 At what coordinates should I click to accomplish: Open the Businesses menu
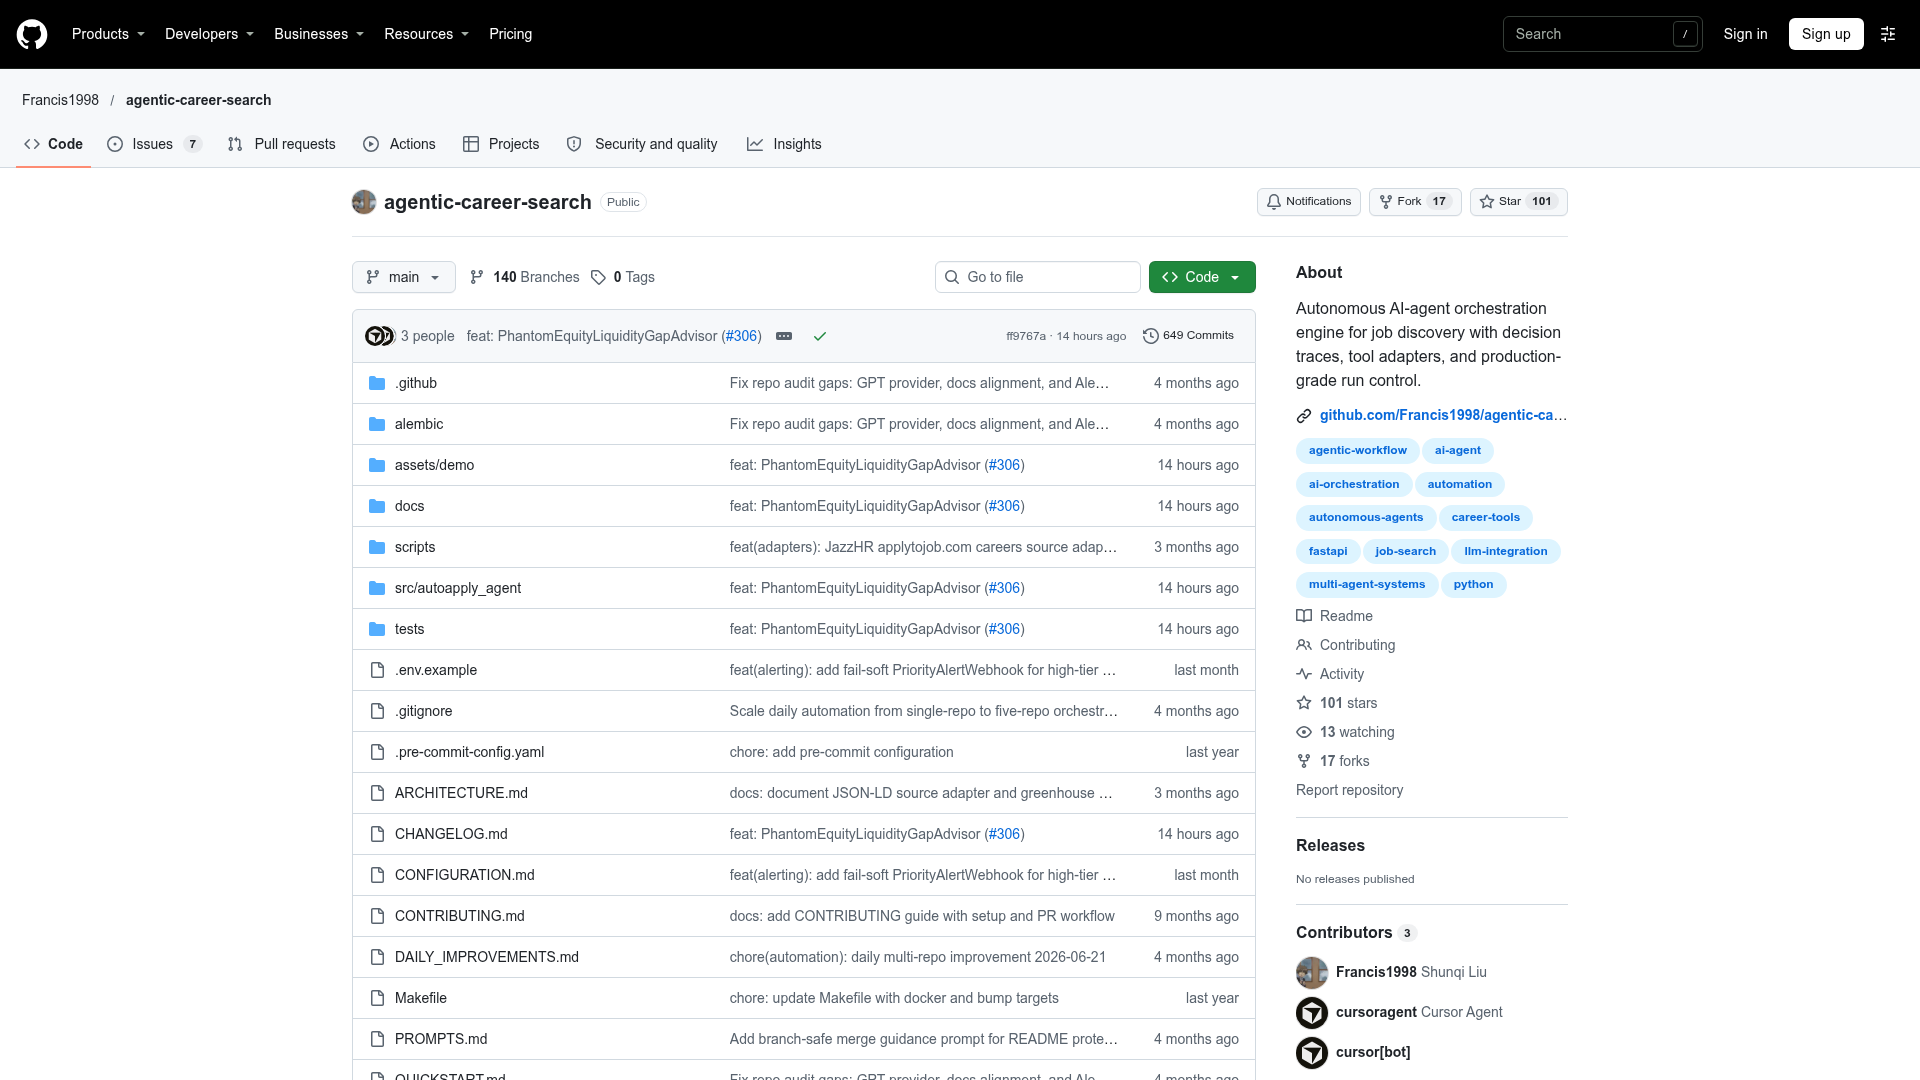pyautogui.click(x=319, y=34)
